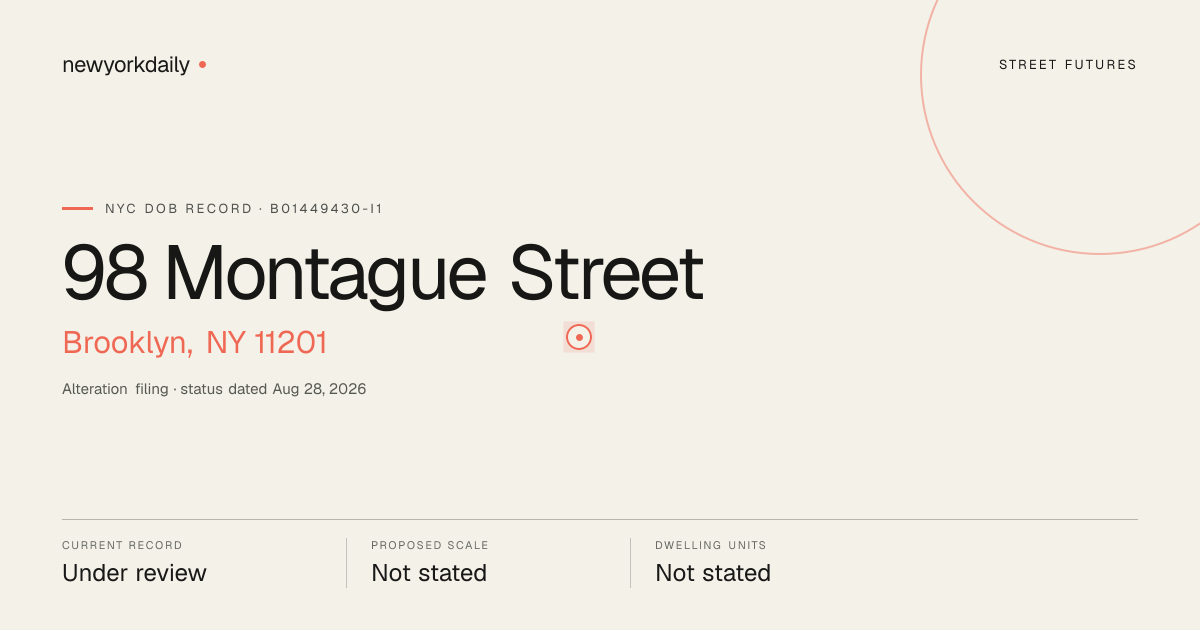Image resolution: width=1200 pixels, height=630 pixels.
Task: Click the 98 Montague Street headline
Action: tap(383, 273)
